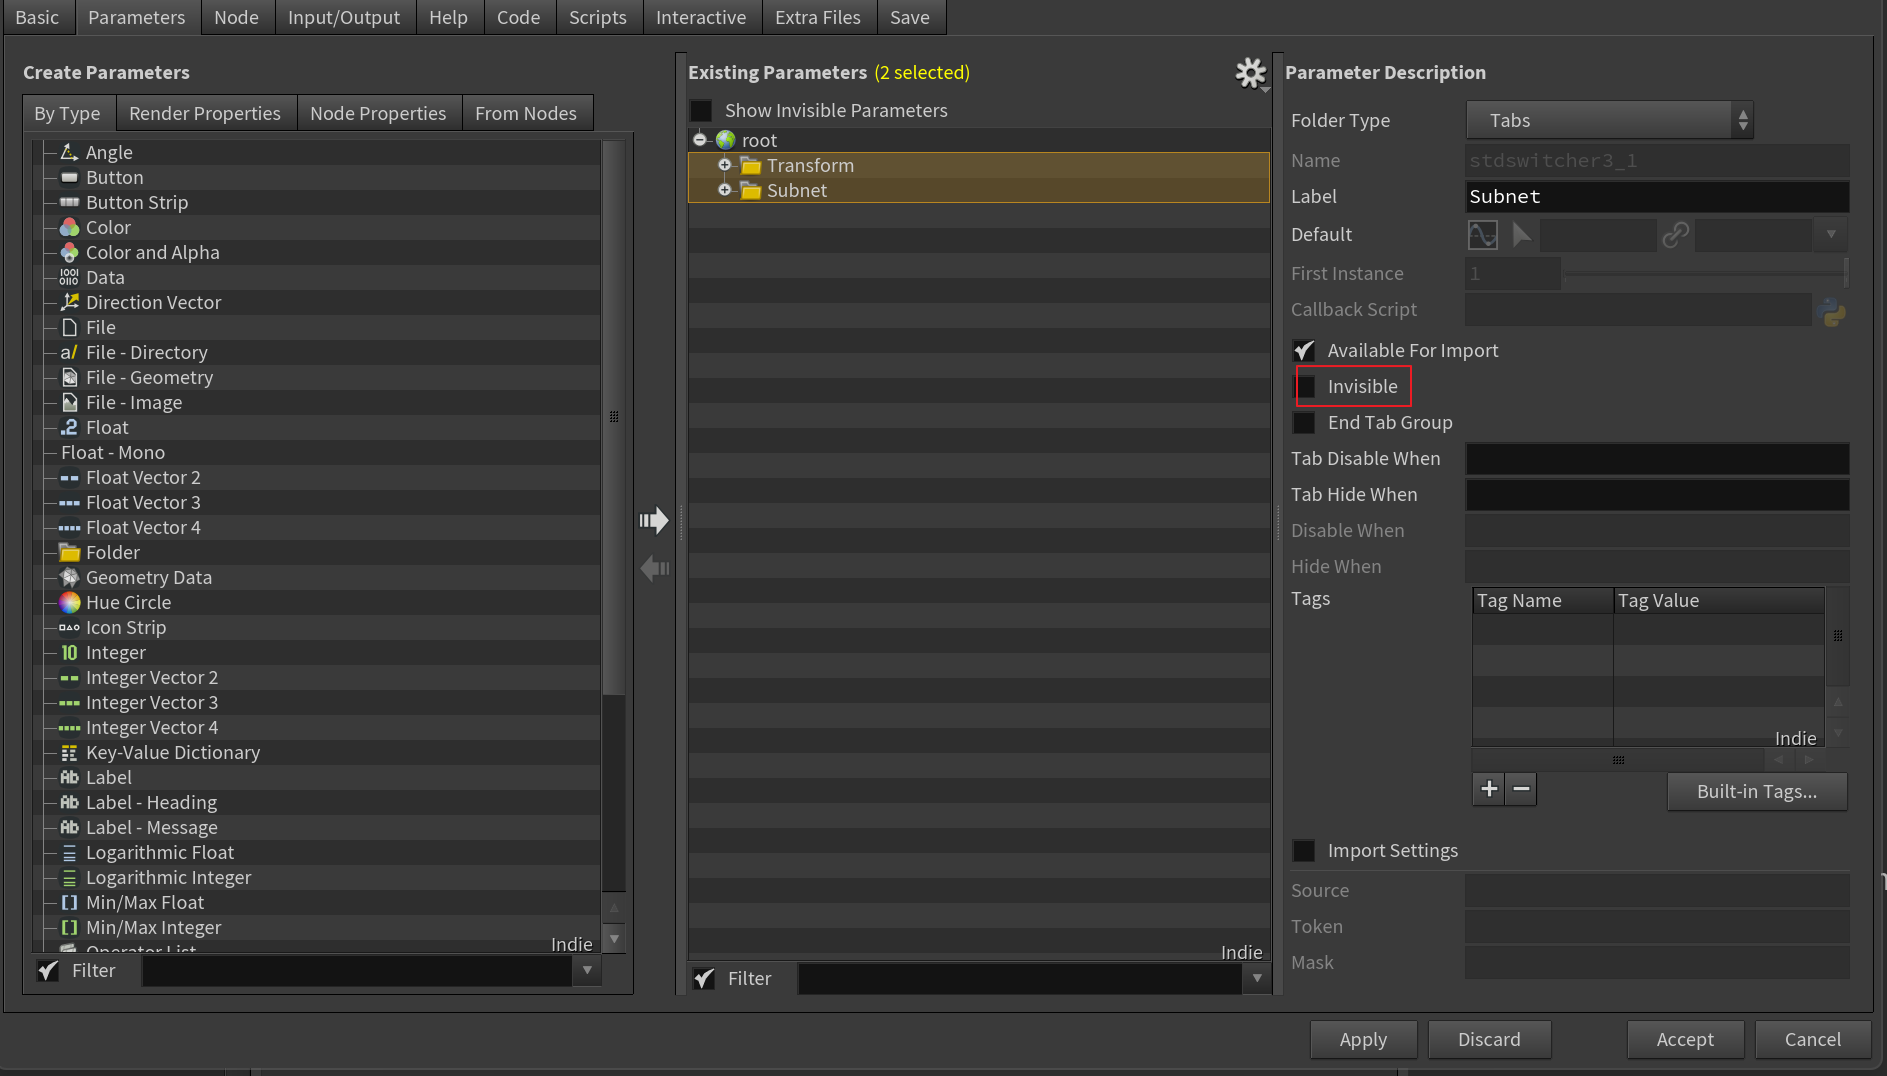1887x1076 pixels.
Task: Click the Apply button
Action: point(1363,1039)
